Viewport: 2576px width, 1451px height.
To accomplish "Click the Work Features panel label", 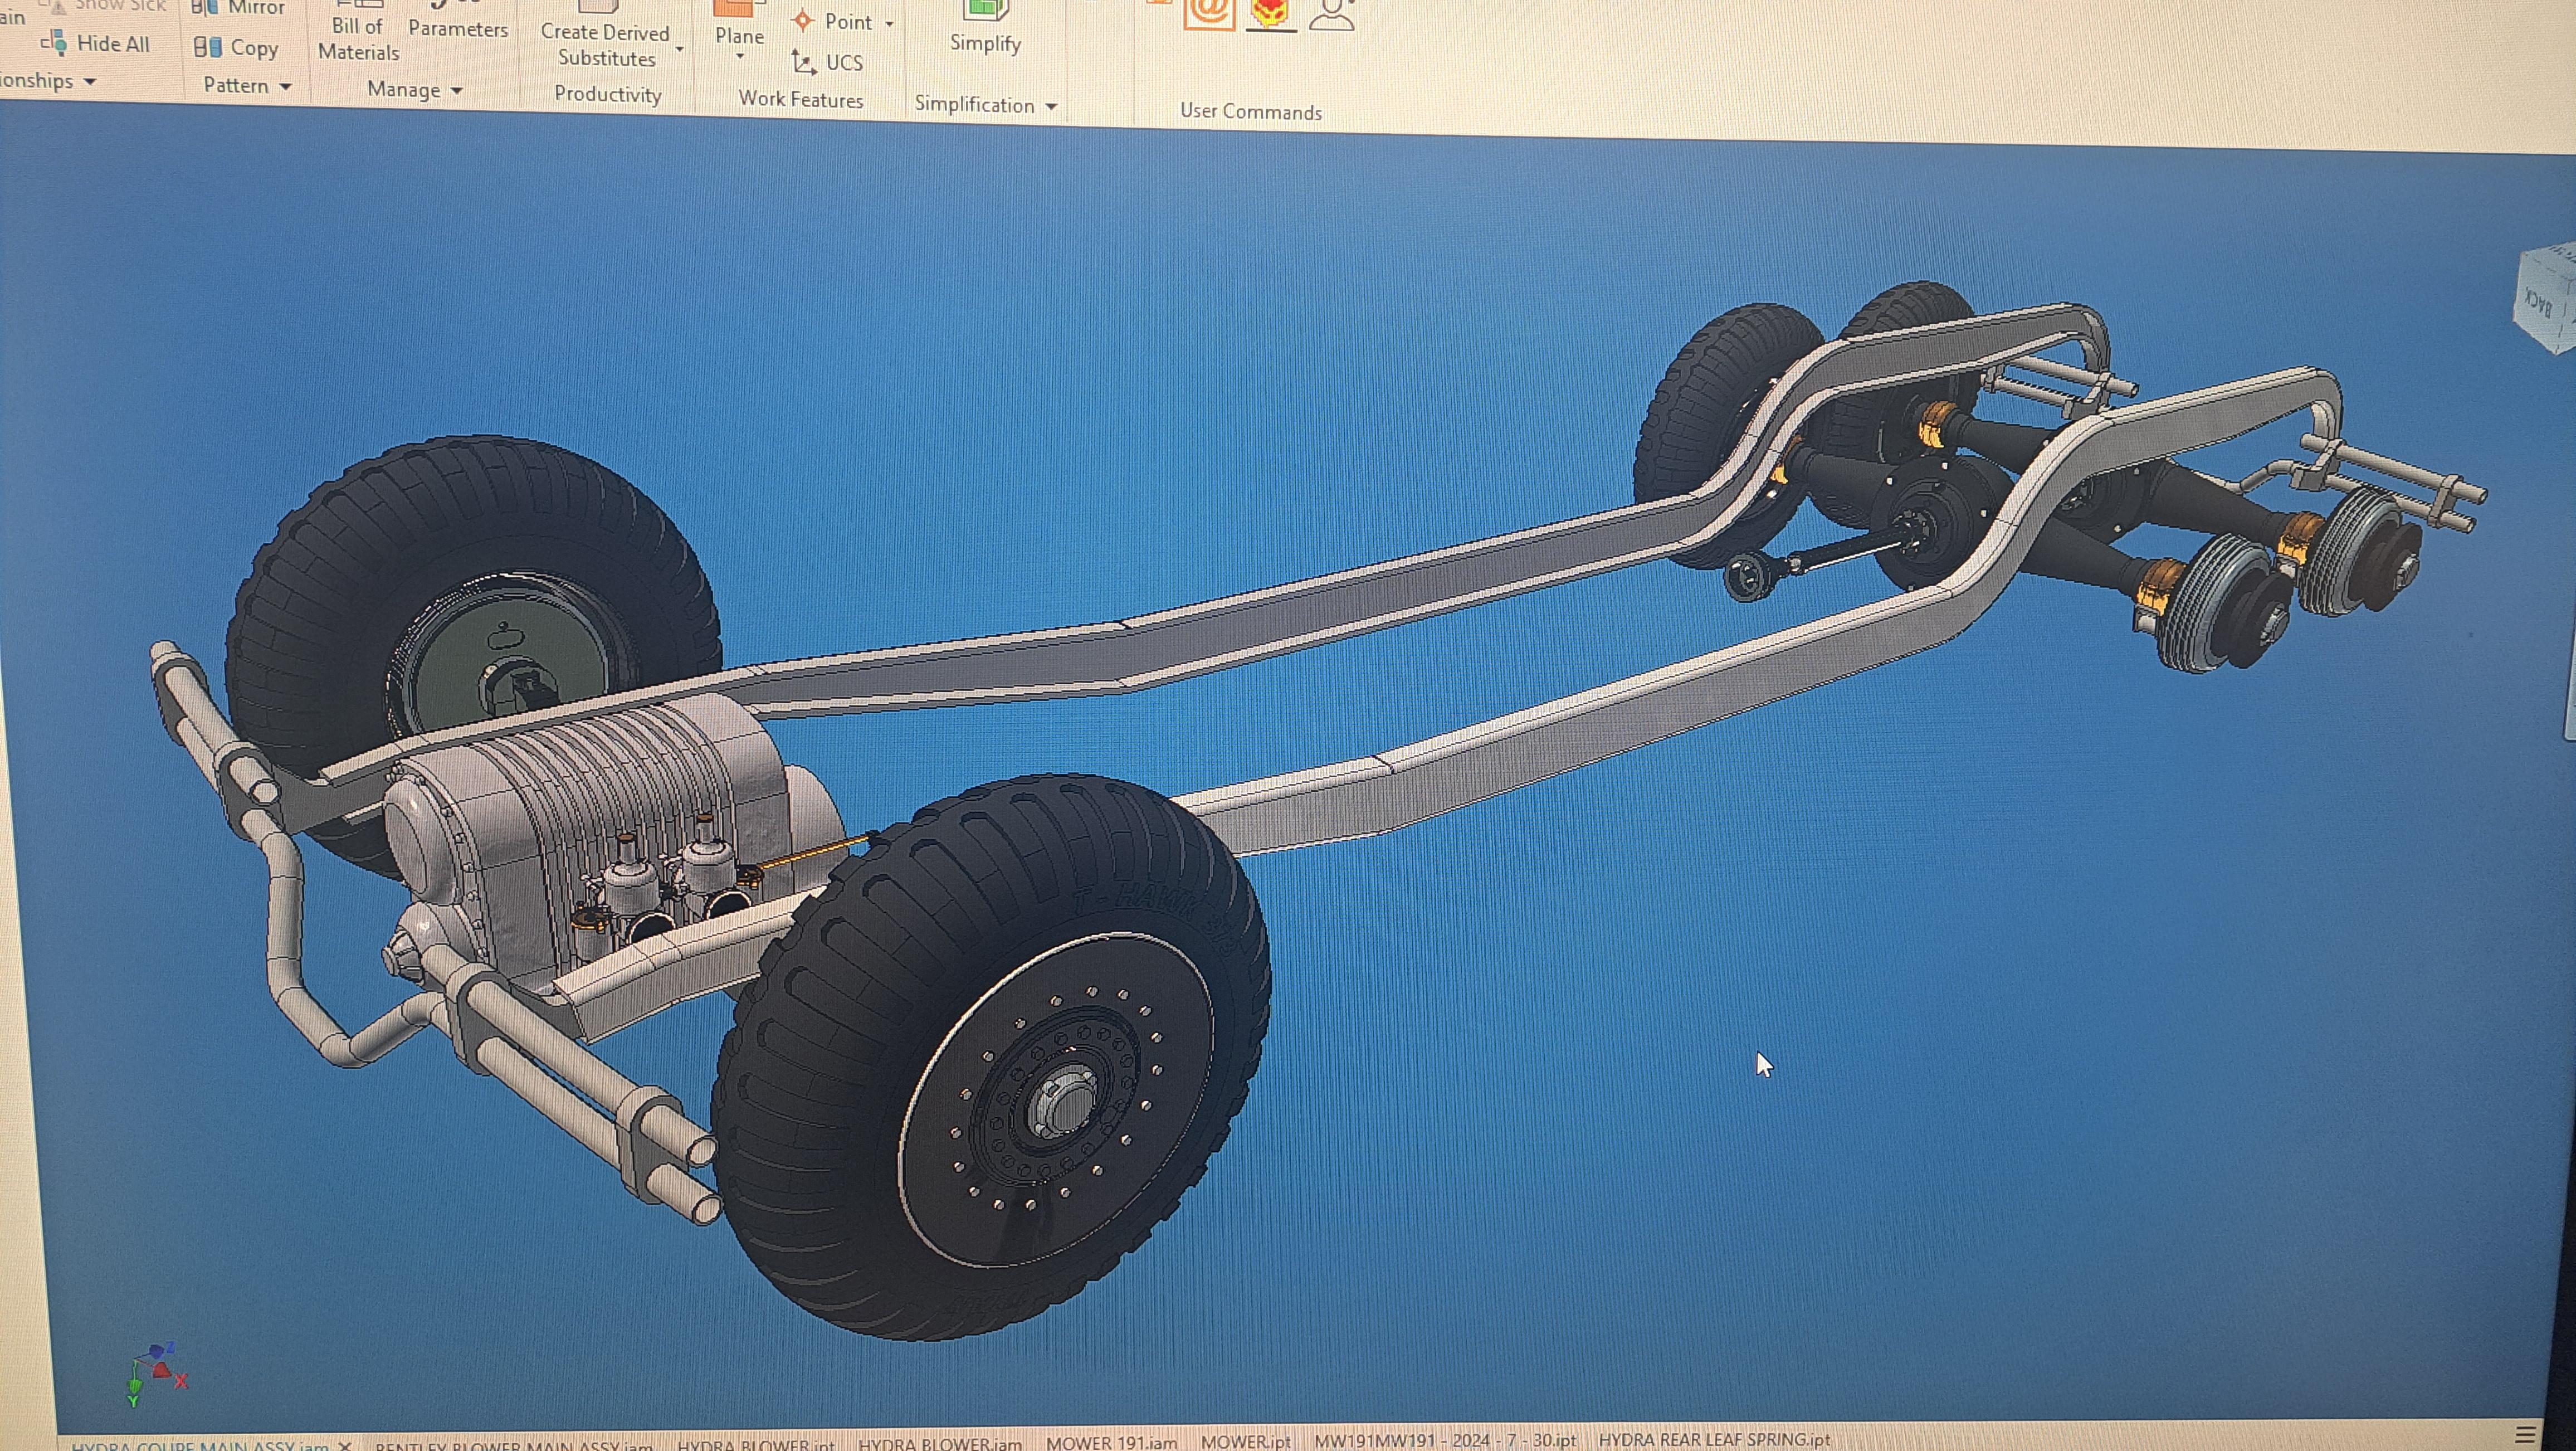I will tap(800, 99).
